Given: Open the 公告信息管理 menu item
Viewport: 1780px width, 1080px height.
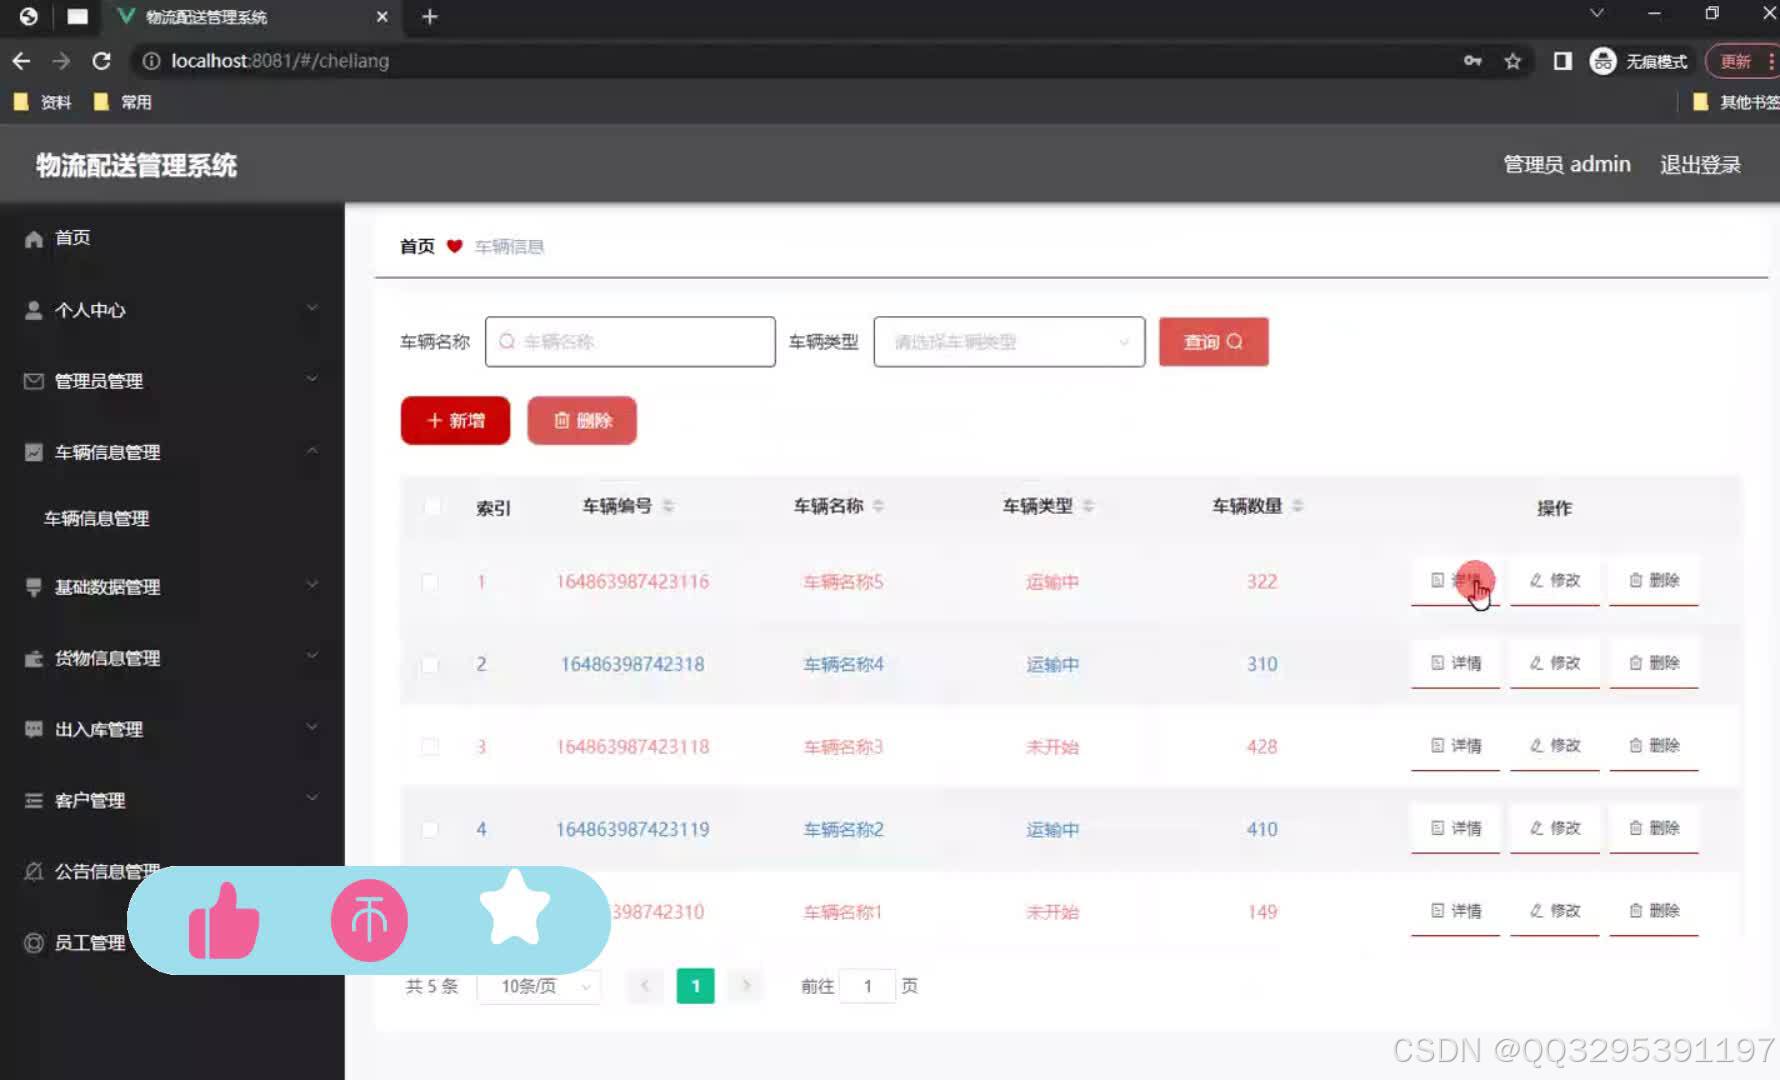Looking at the screenshot, I should point(105,871).
